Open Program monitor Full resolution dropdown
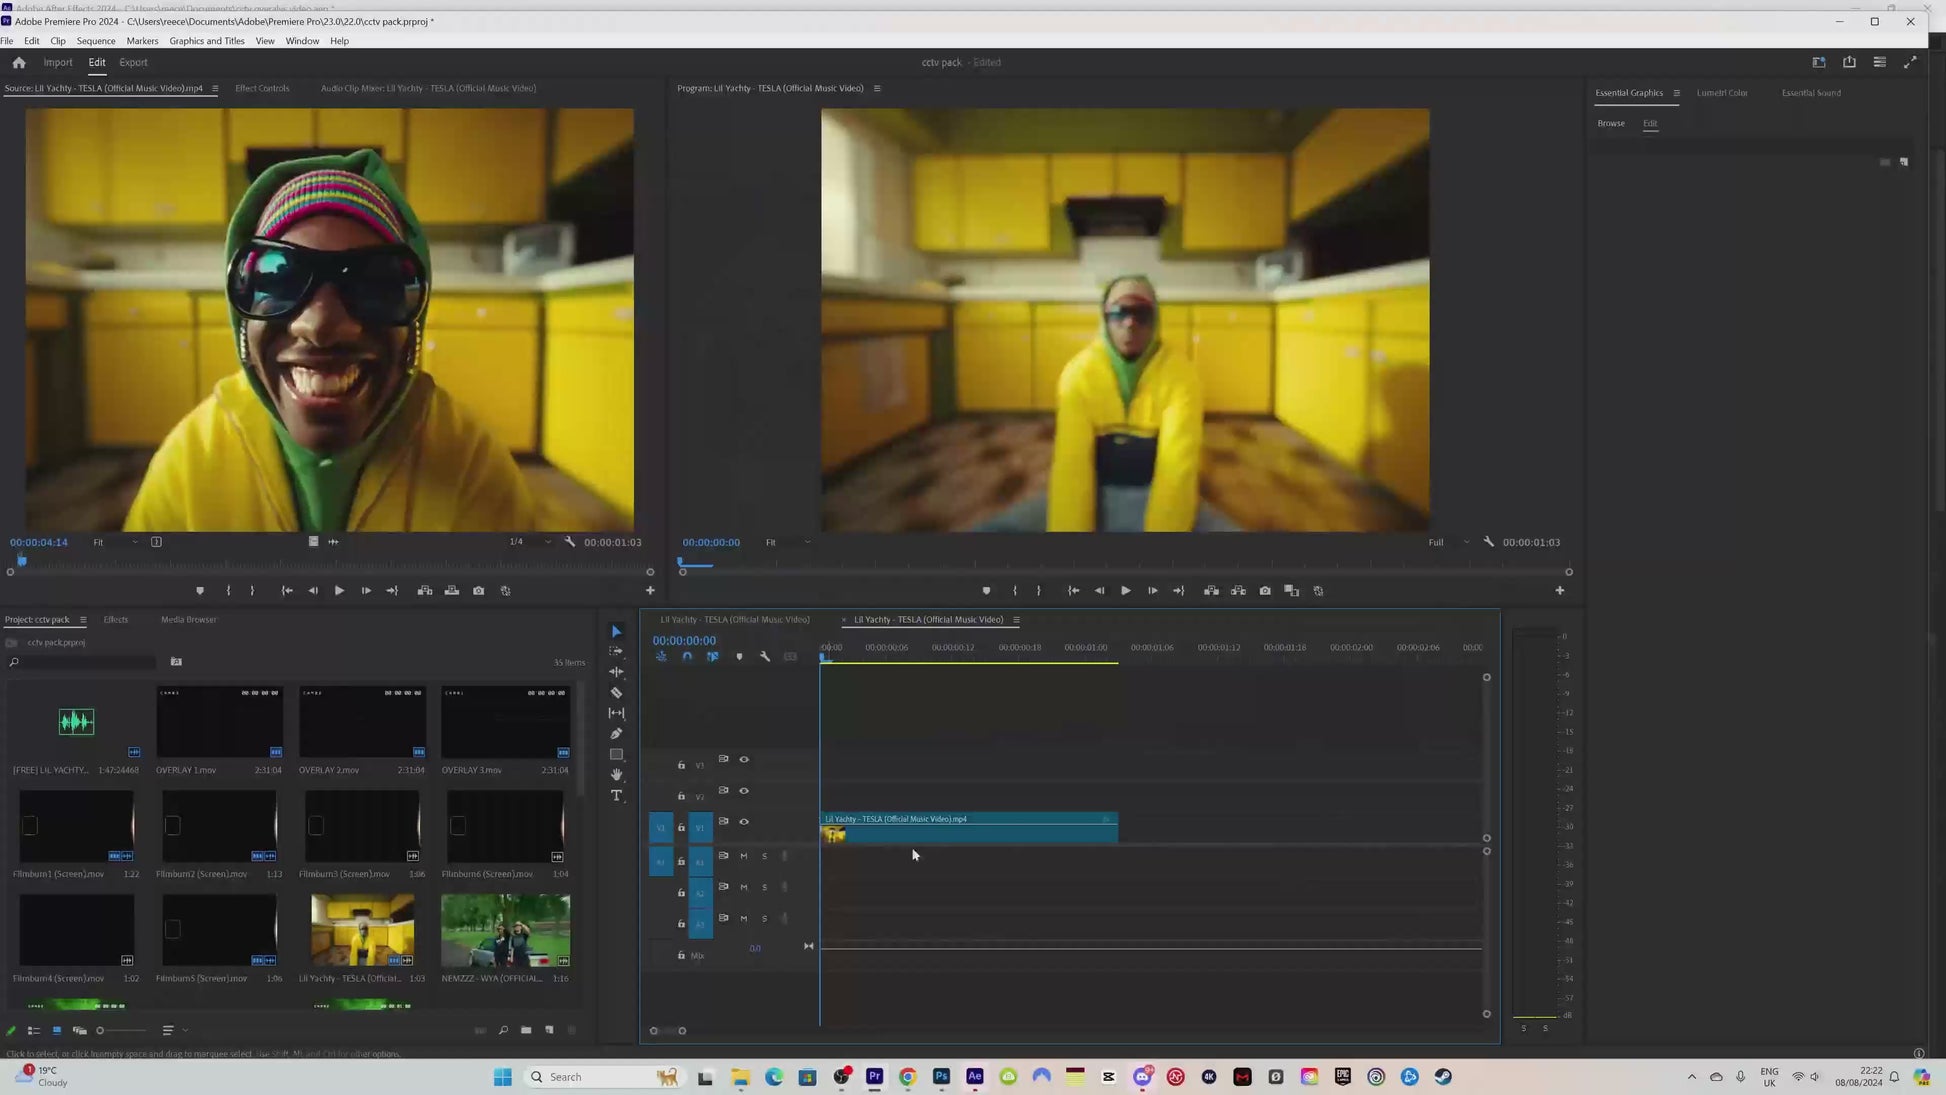This screenshot has width=1946, height=1095. pos(1449,542)
